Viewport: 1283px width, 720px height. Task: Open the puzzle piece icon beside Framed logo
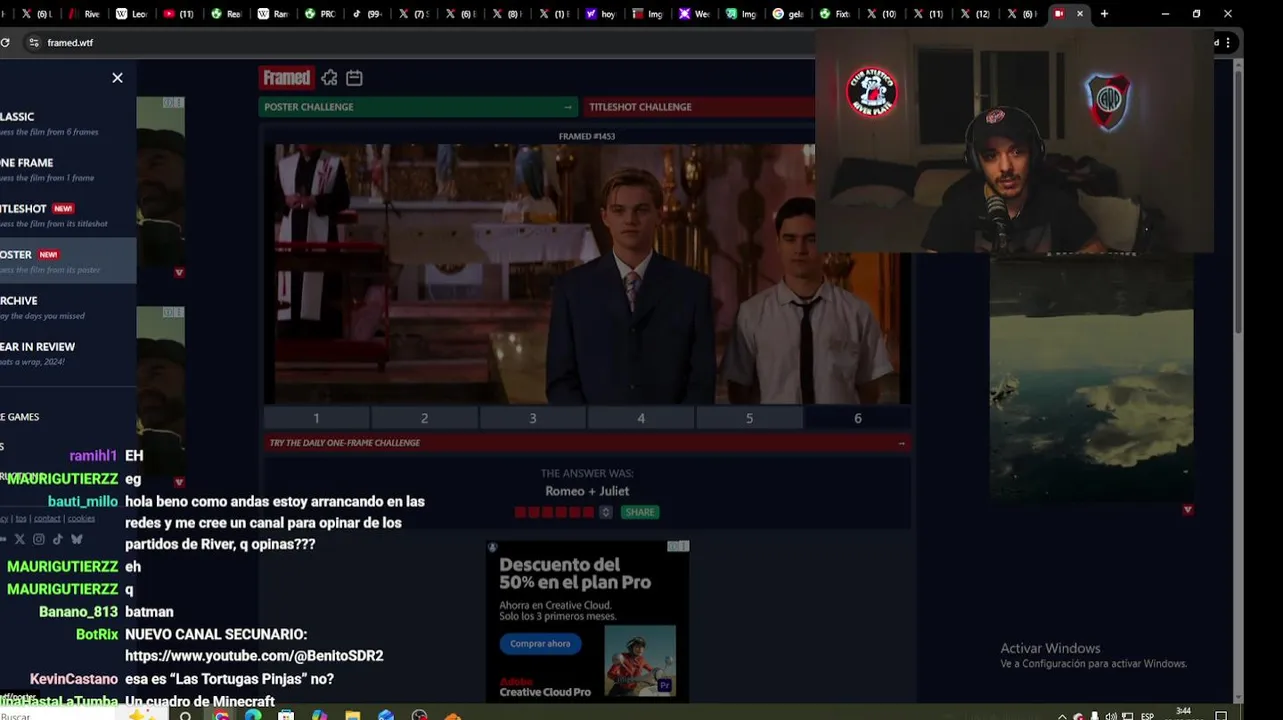point(329,78)
